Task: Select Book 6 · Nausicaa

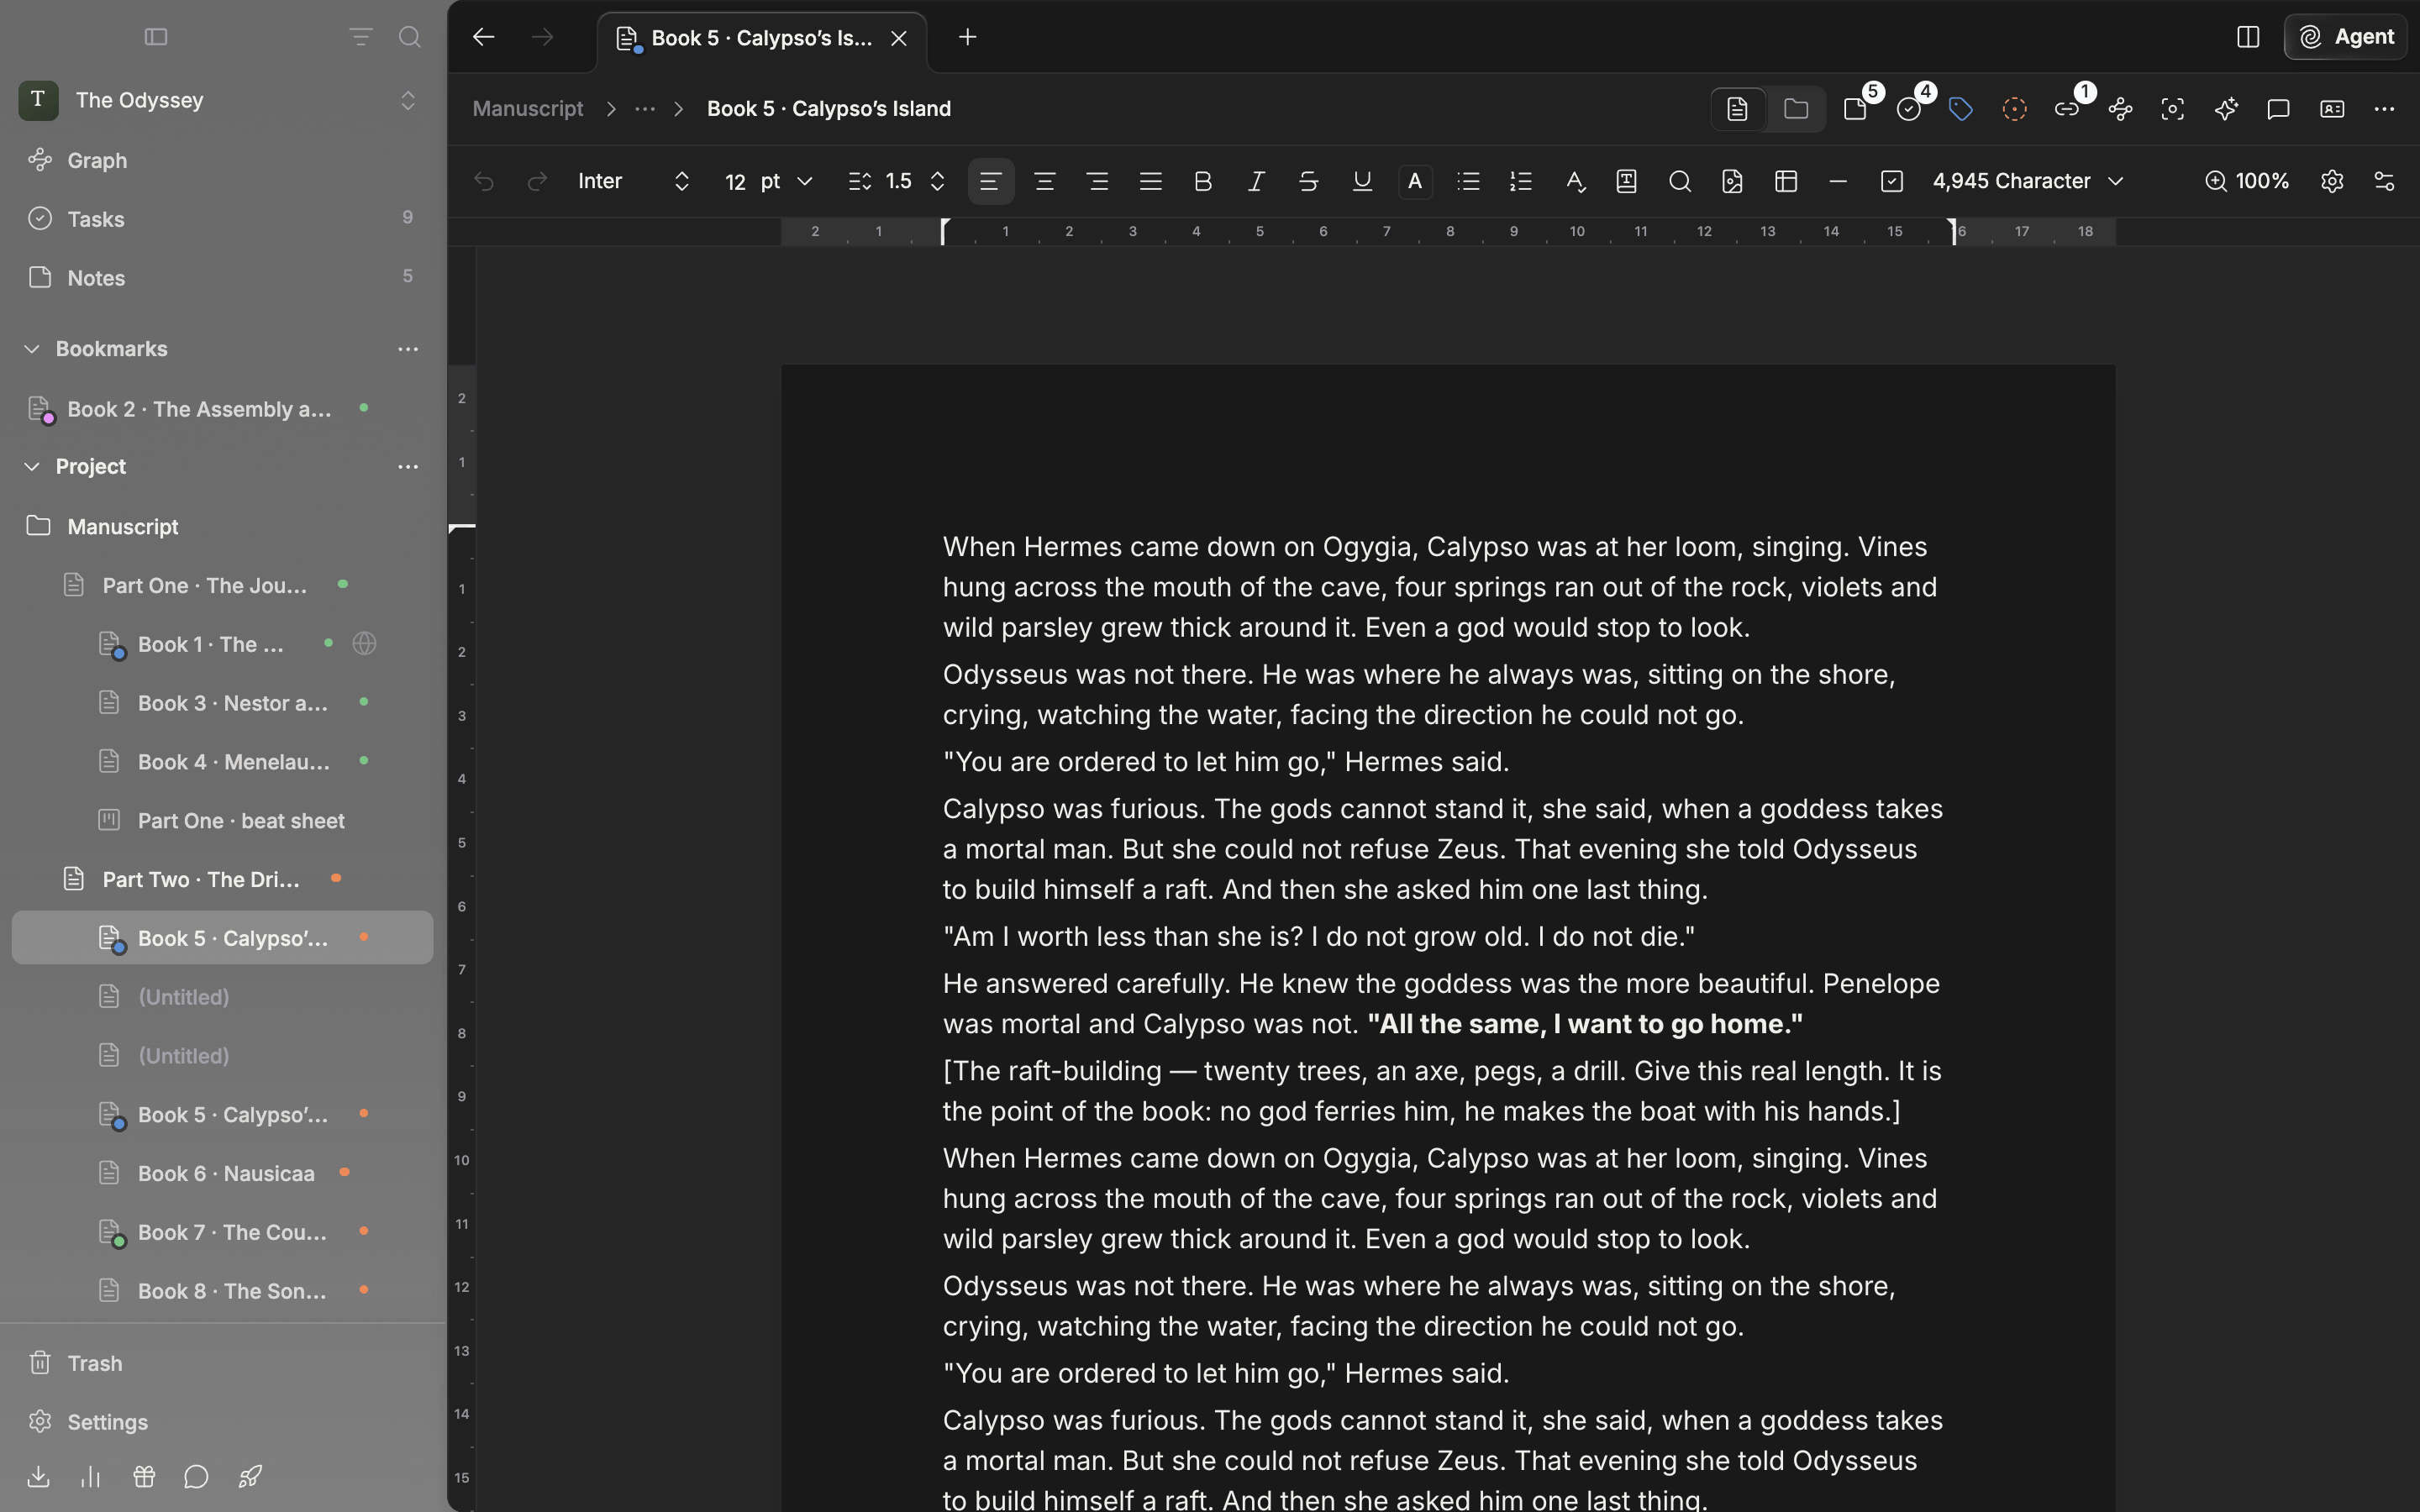Action: pos(222,1173)
